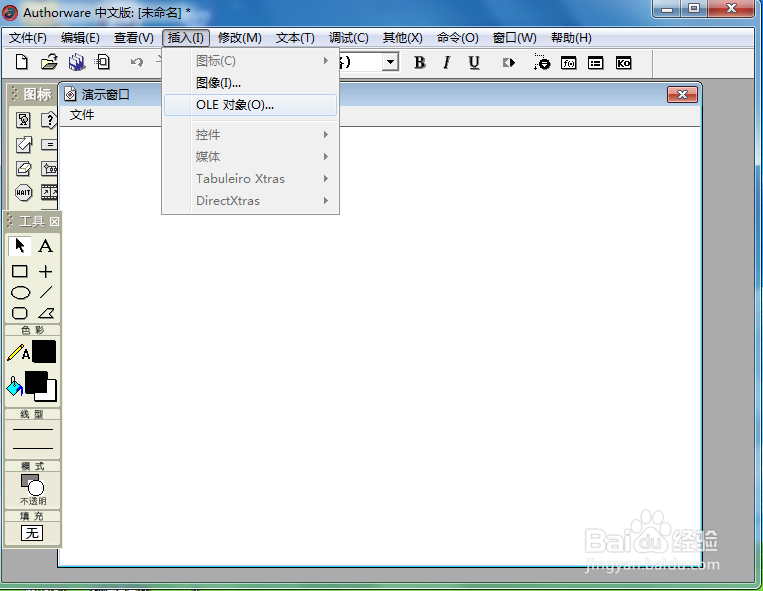Open the Window menu 窗口(W)
The height and width of the screenshot is (591, 763).
[x=514, y=38]
